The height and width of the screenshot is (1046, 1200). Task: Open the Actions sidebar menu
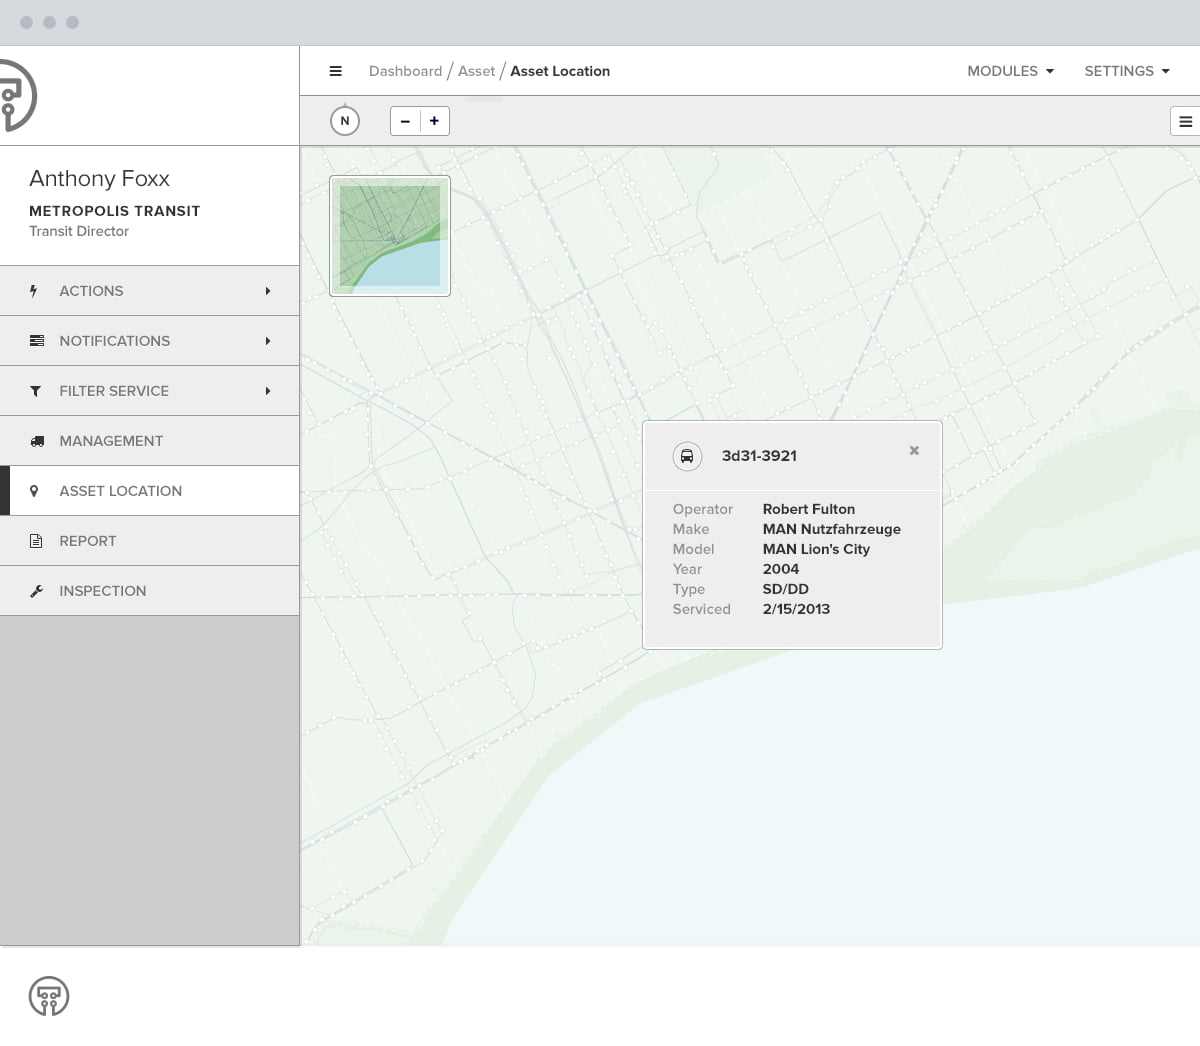150,291
